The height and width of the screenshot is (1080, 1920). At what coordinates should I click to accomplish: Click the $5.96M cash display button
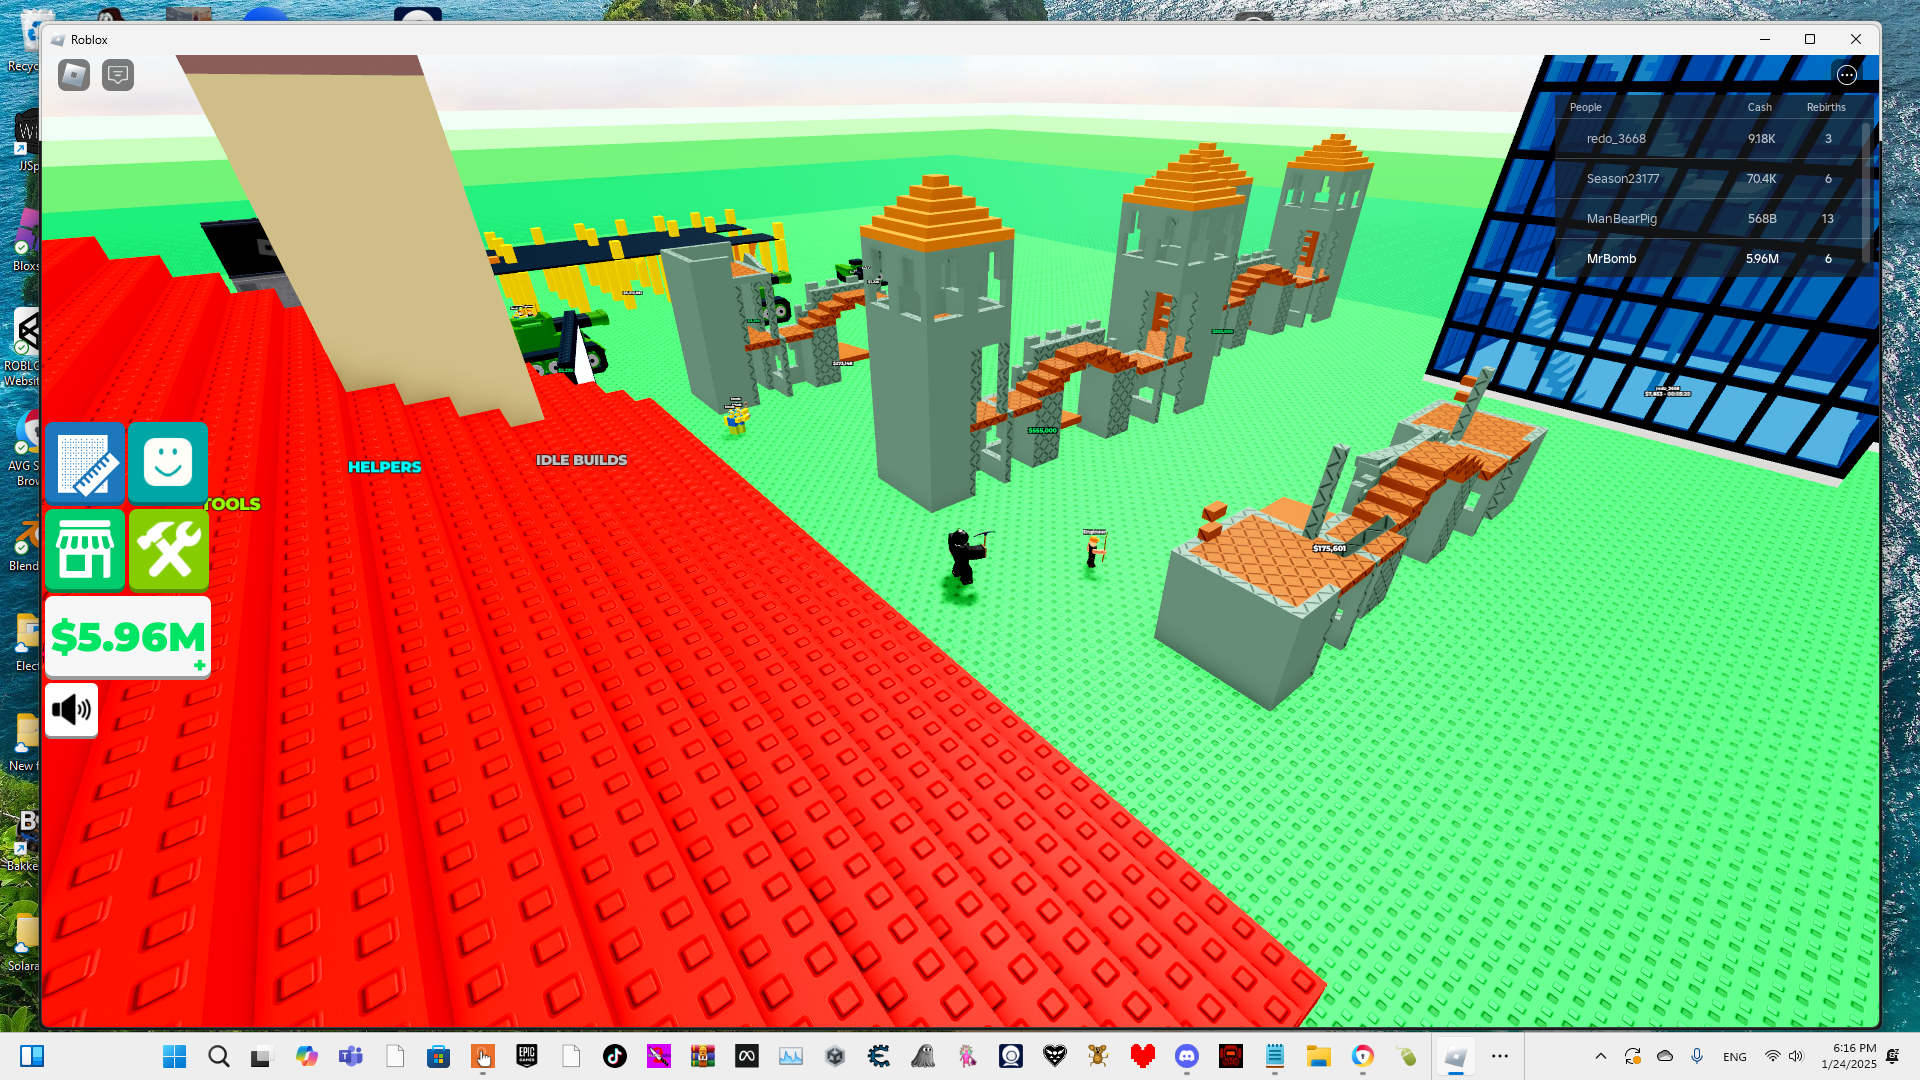click(127, 636)
